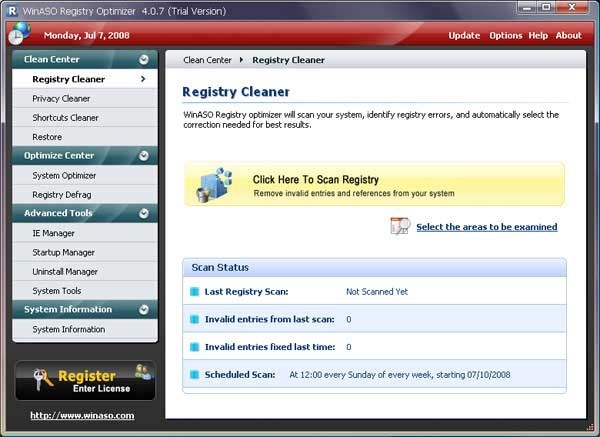Open the Restore page
Viewport: 600px width, 437px height.
[x=85, y=137]
